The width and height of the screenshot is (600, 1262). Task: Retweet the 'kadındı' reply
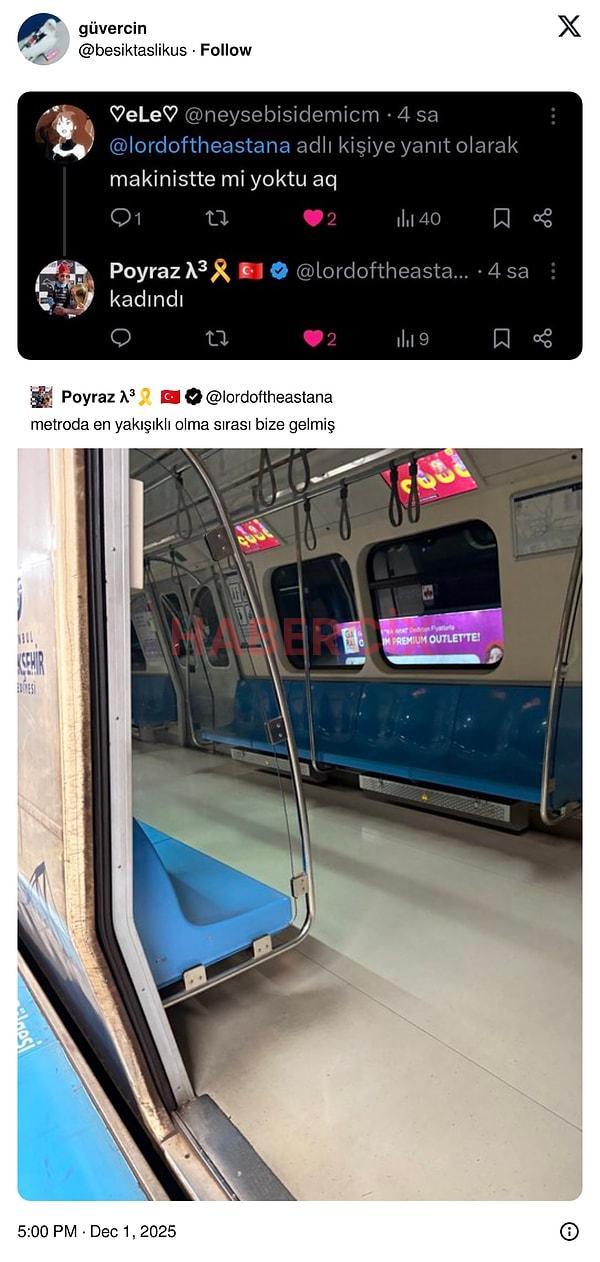click(217, 338)
